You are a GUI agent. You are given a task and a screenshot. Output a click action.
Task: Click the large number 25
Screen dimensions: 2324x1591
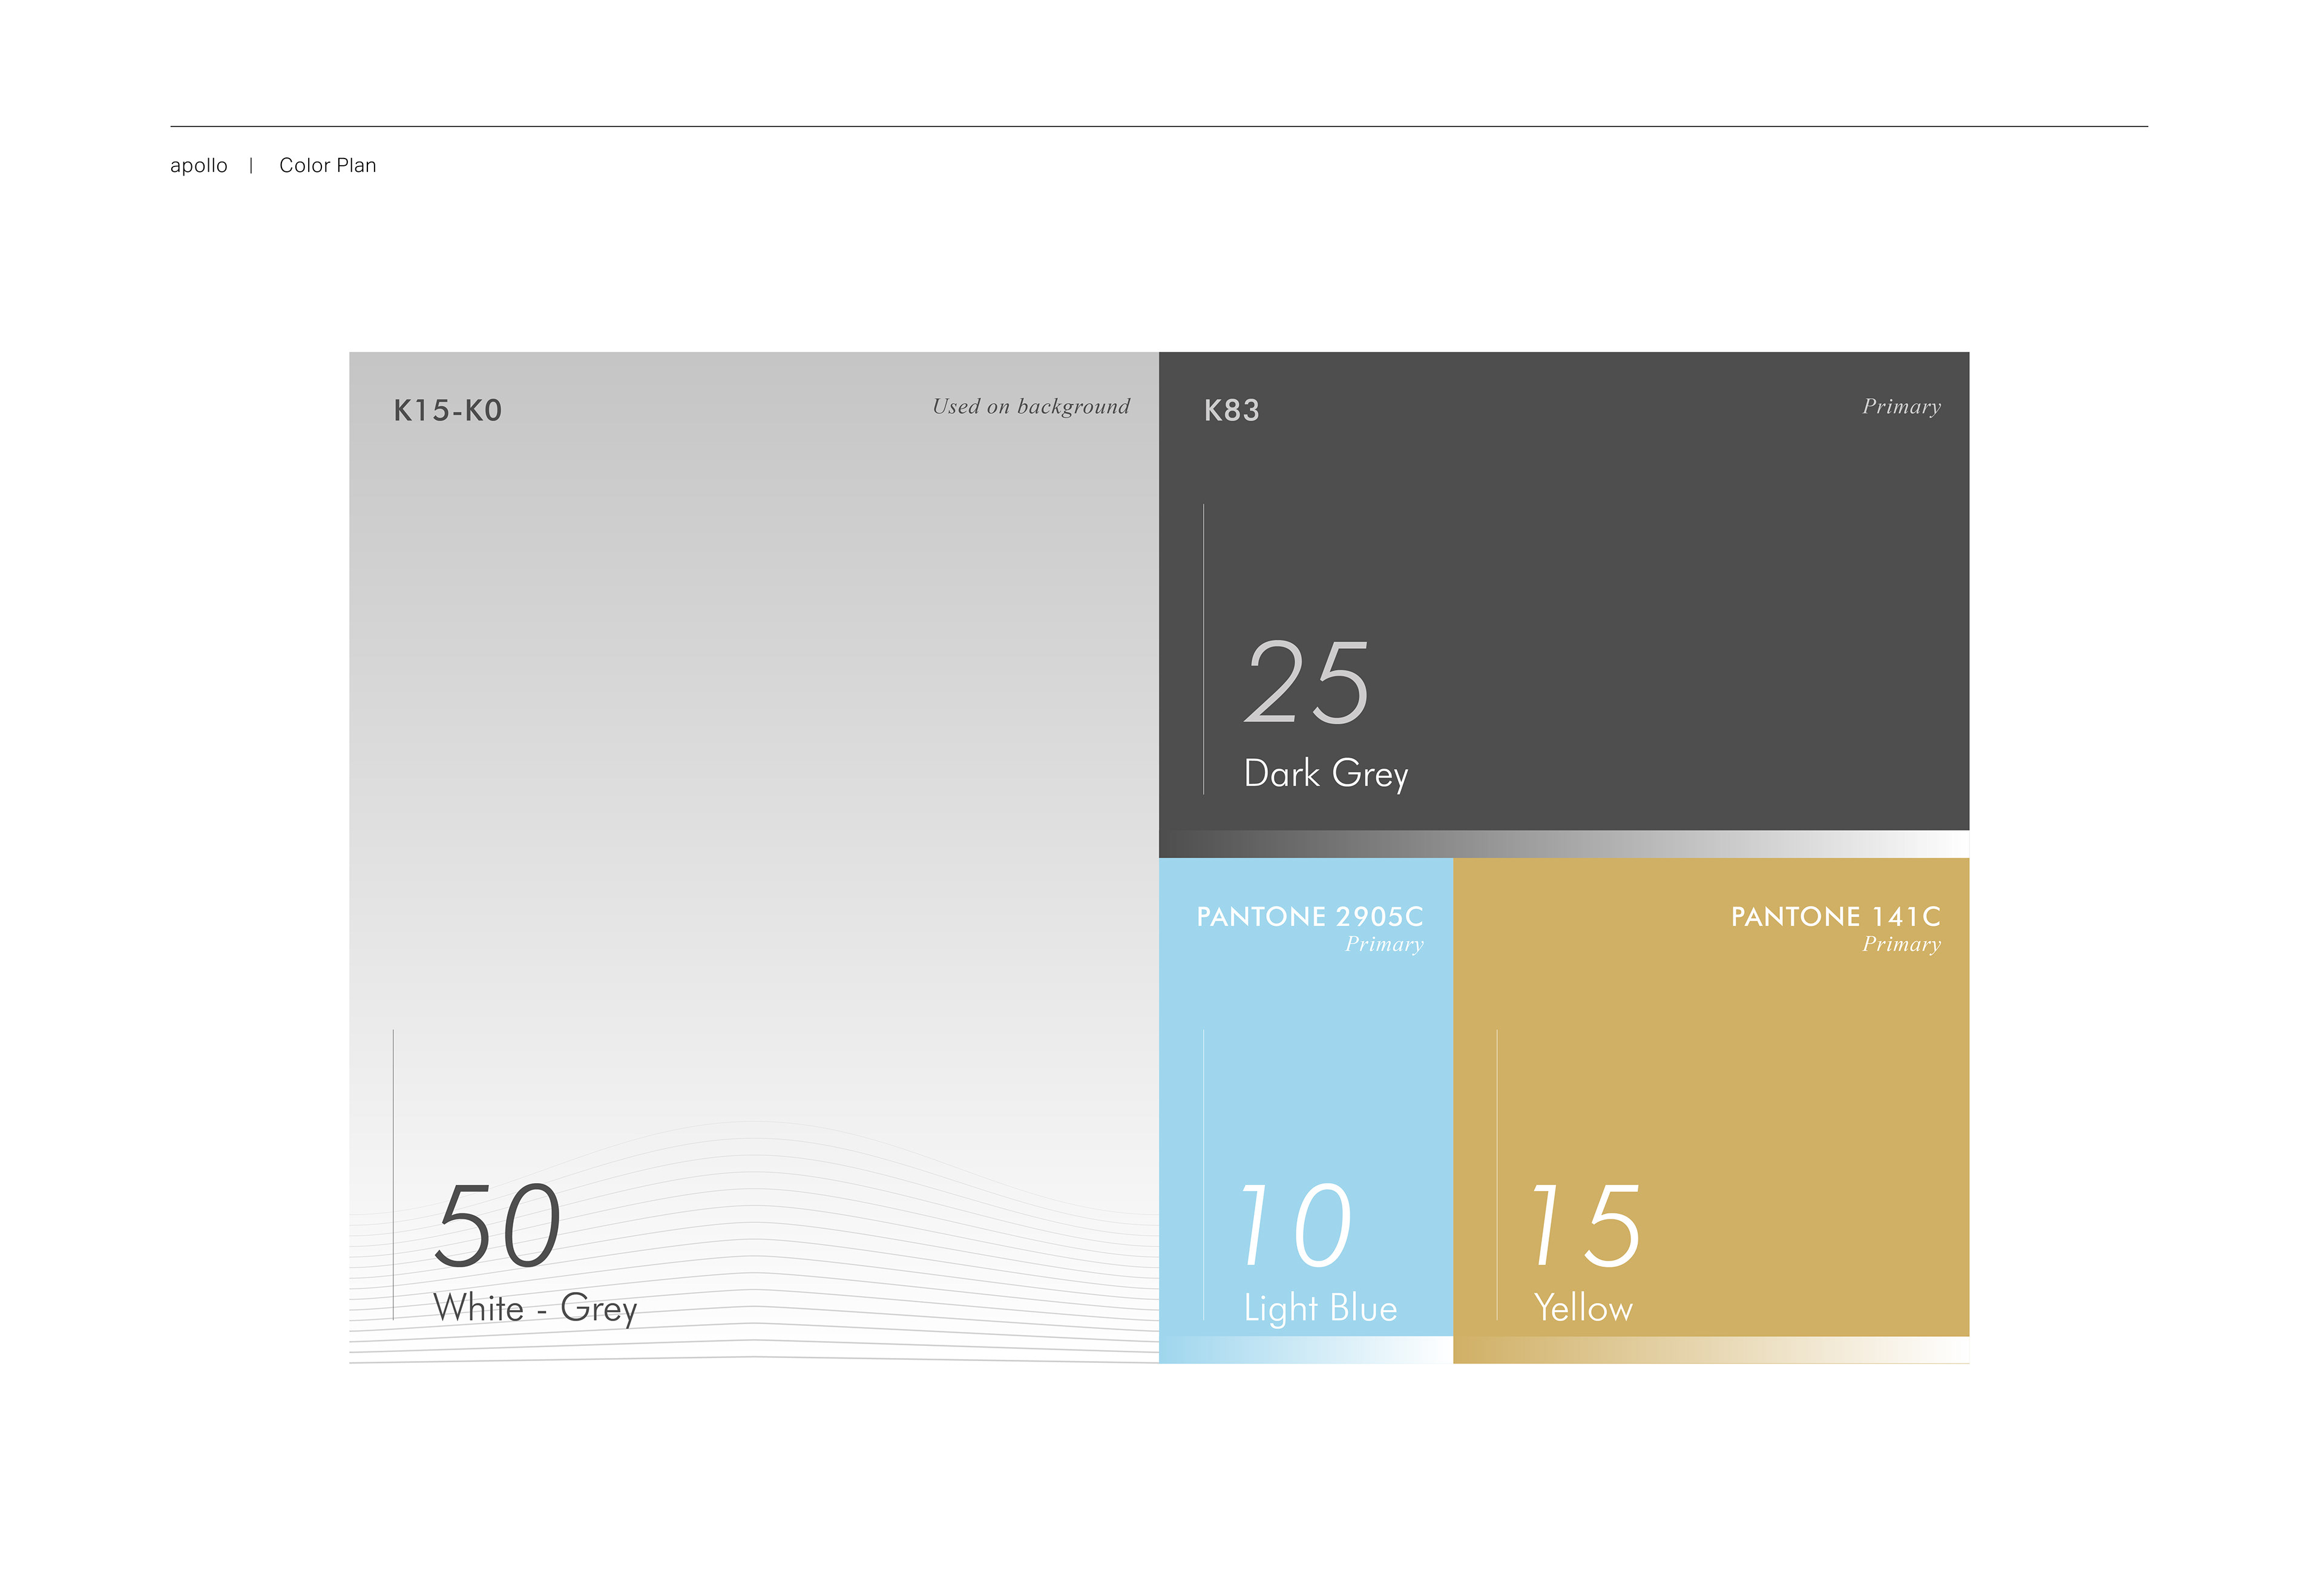(x=1306, y=684)
